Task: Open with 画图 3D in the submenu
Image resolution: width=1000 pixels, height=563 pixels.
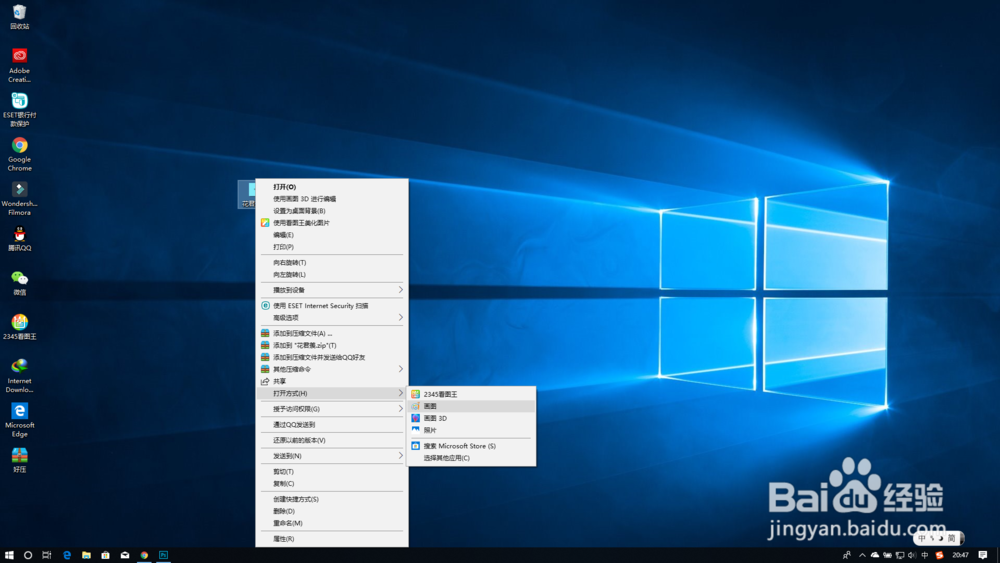Action: [471, 418]
